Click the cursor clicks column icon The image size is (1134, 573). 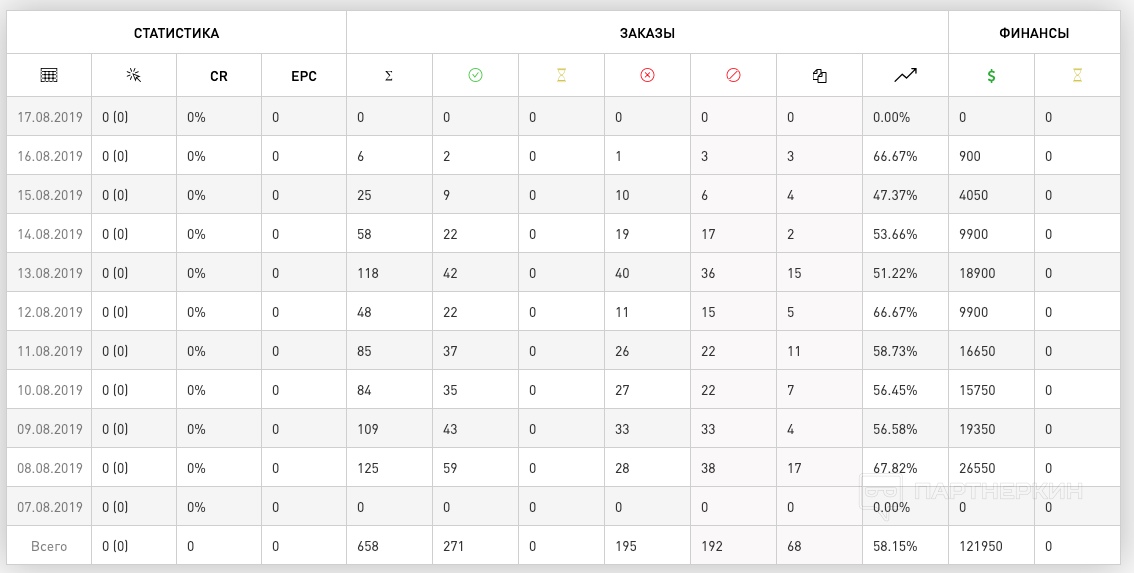click(x=134, y=75)
